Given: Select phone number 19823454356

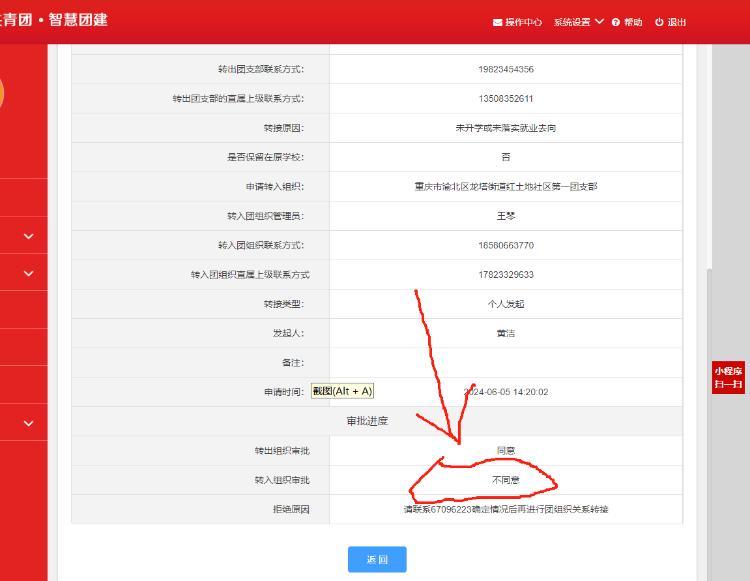Looking at the screenshot, I should [506, 69].
